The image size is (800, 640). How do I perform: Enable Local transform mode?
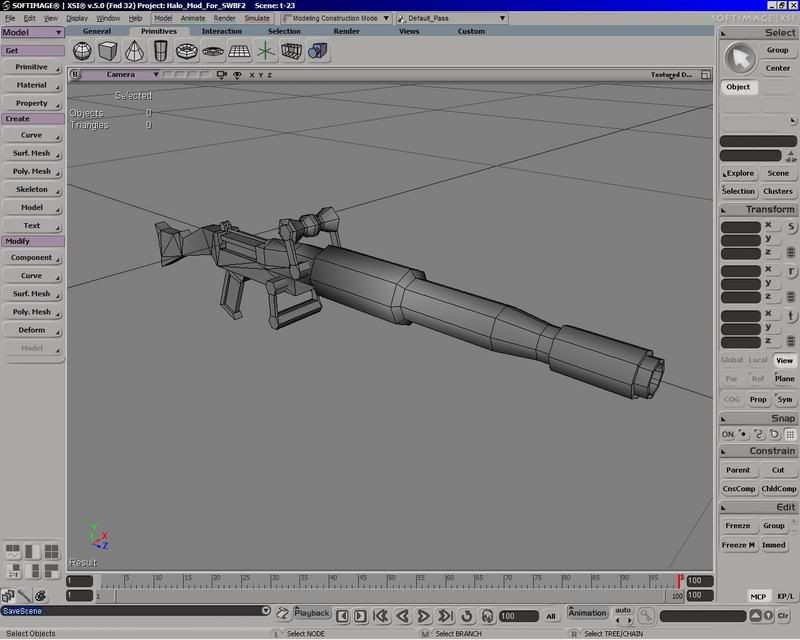[x=758, y=360]
